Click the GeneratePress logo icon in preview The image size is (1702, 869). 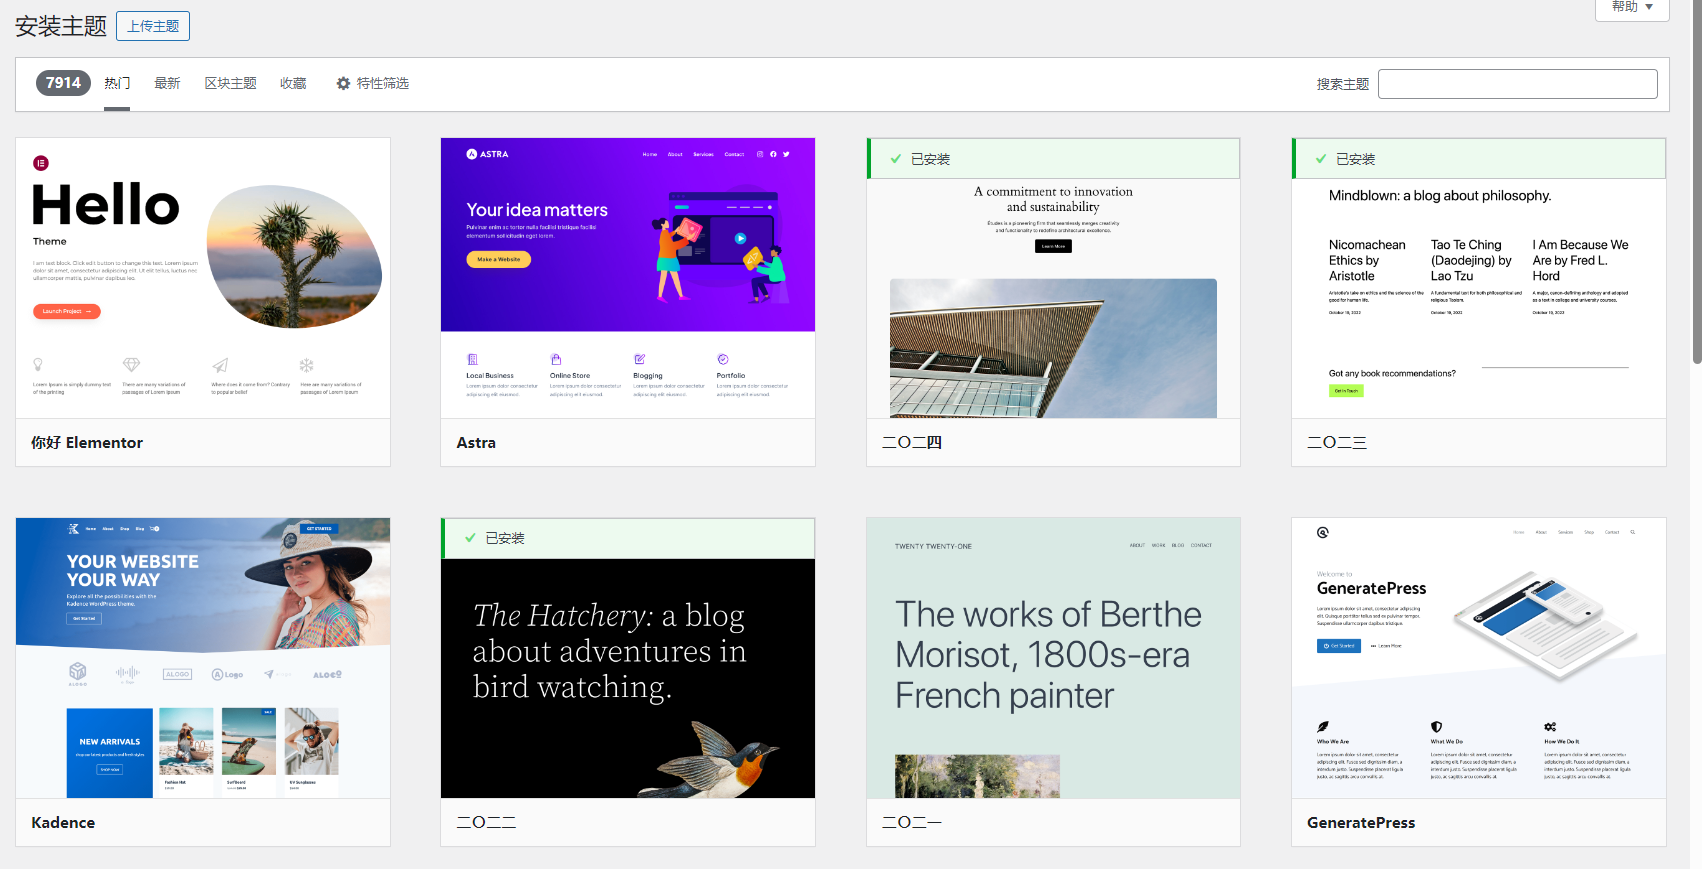click(1323, 533)
